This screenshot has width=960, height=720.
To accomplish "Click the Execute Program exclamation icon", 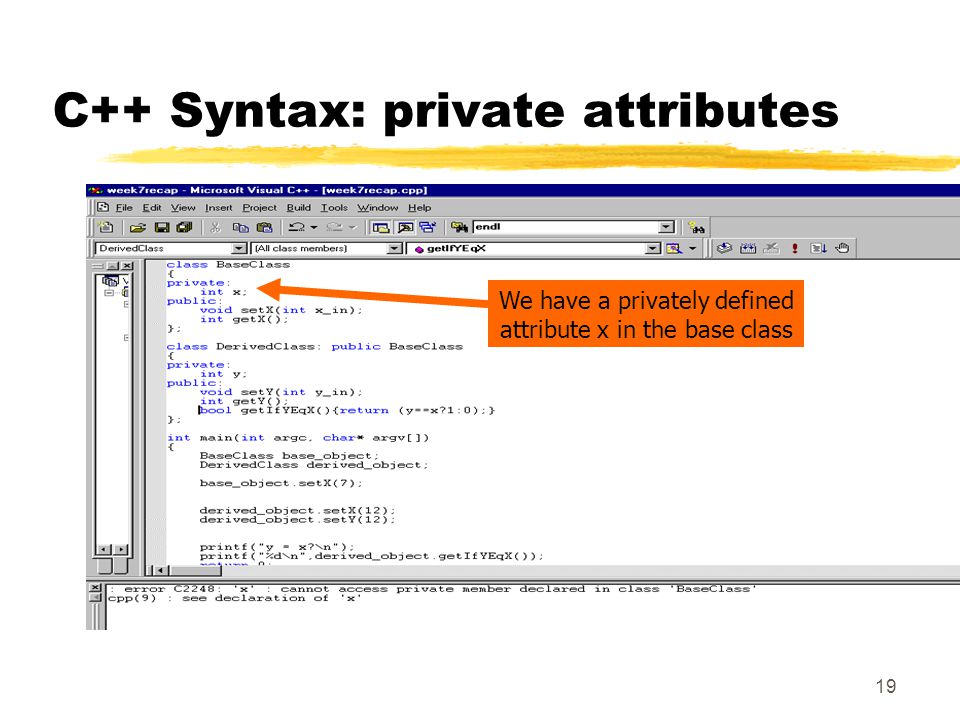I will click(795, 248).
